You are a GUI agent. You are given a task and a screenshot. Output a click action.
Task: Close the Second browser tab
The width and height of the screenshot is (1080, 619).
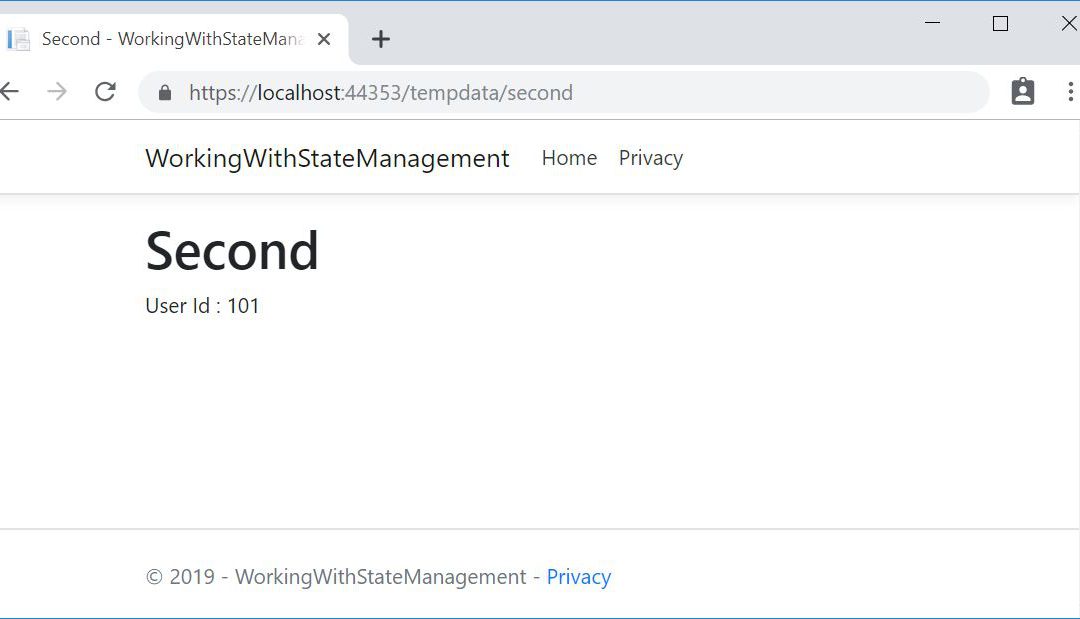pos(323,39)
